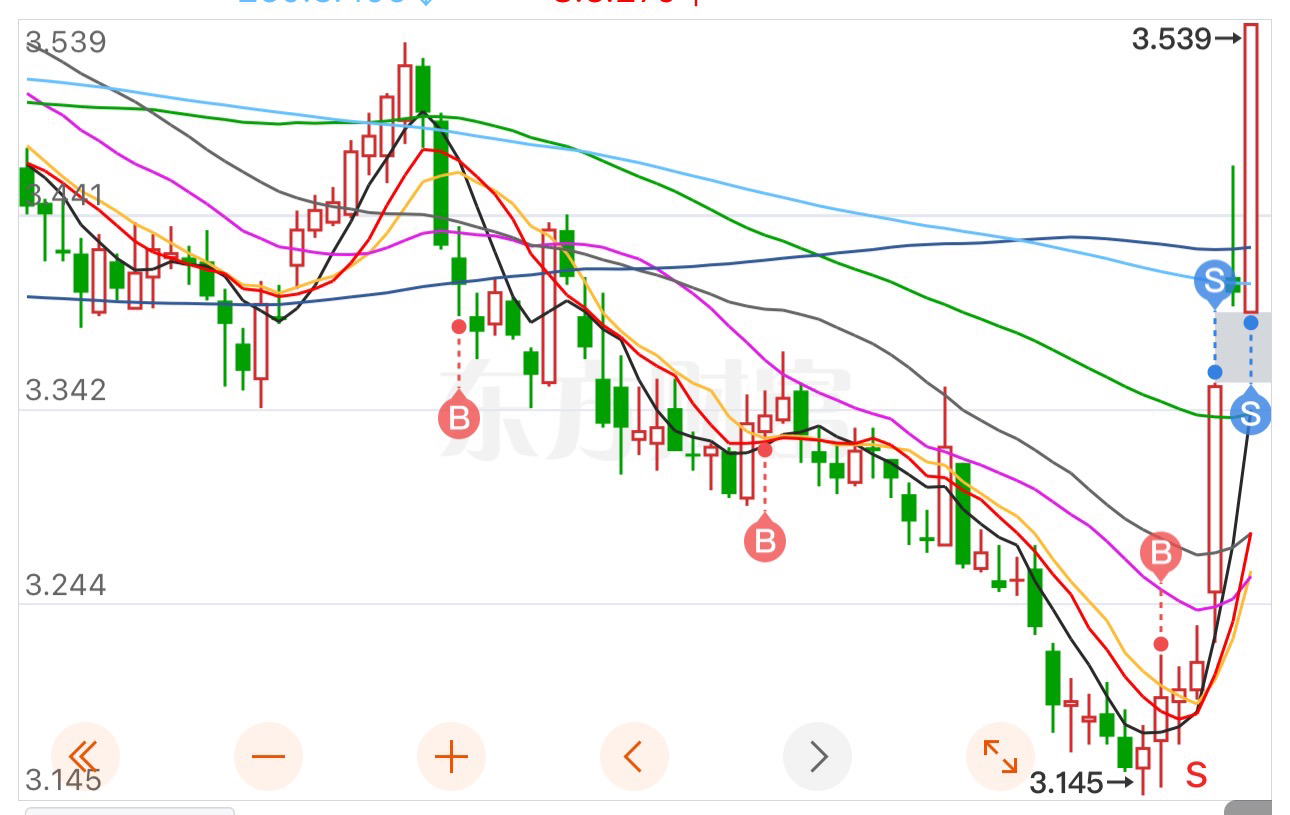This screenshot has width=1290, height=815.
Task: Tap the lower blue S sell marker
Action: [x=1251, y=413]
